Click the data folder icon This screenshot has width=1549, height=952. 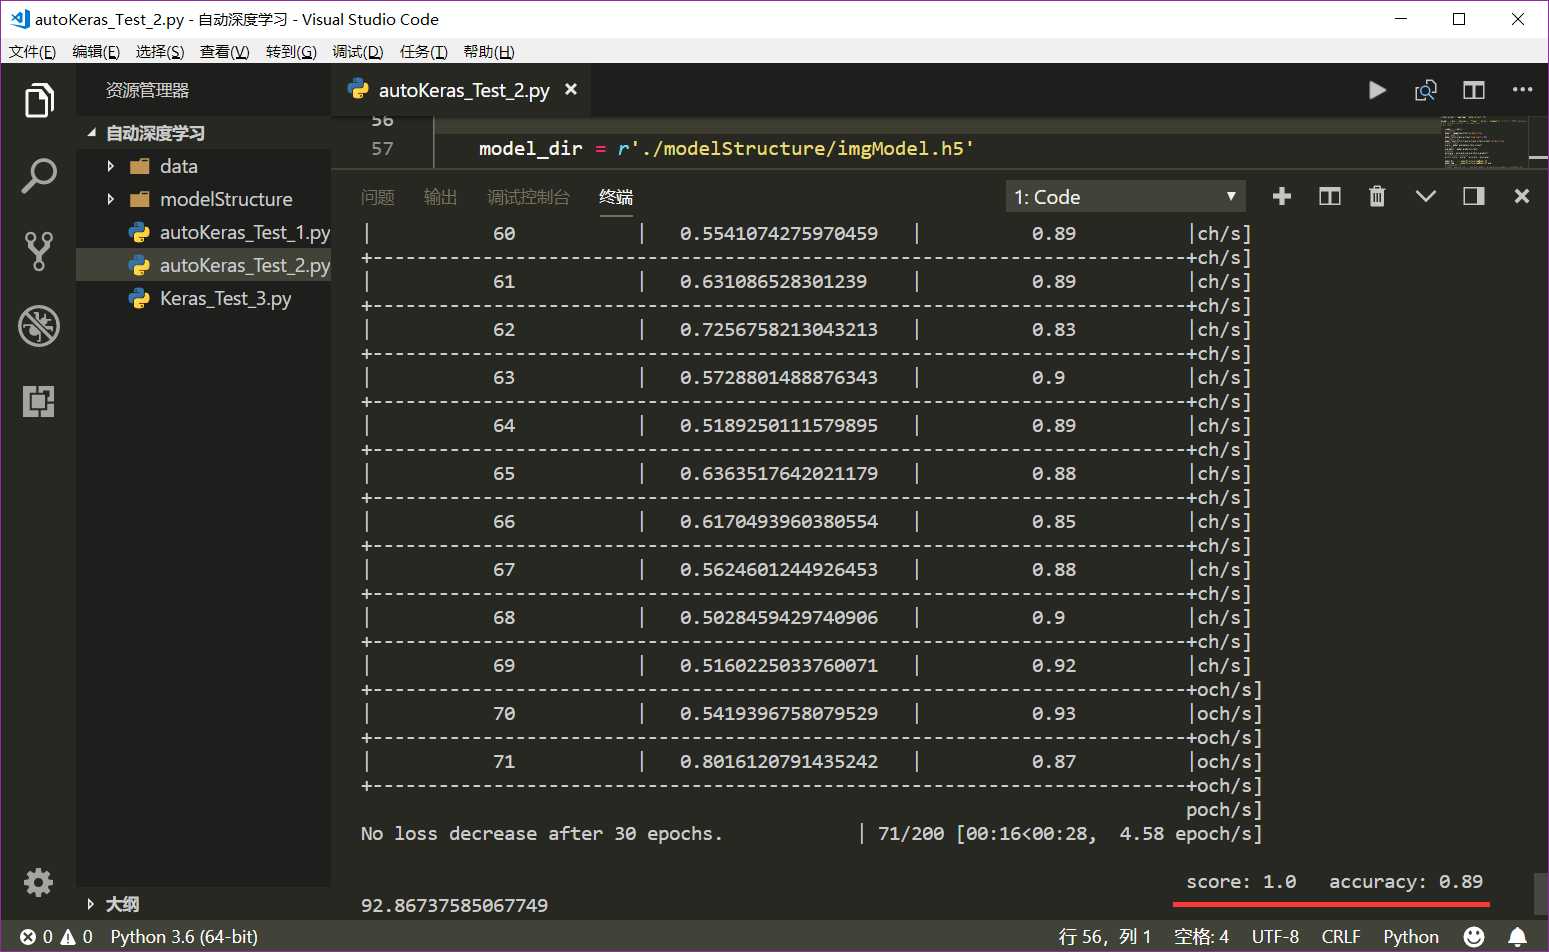click(140, 166)
